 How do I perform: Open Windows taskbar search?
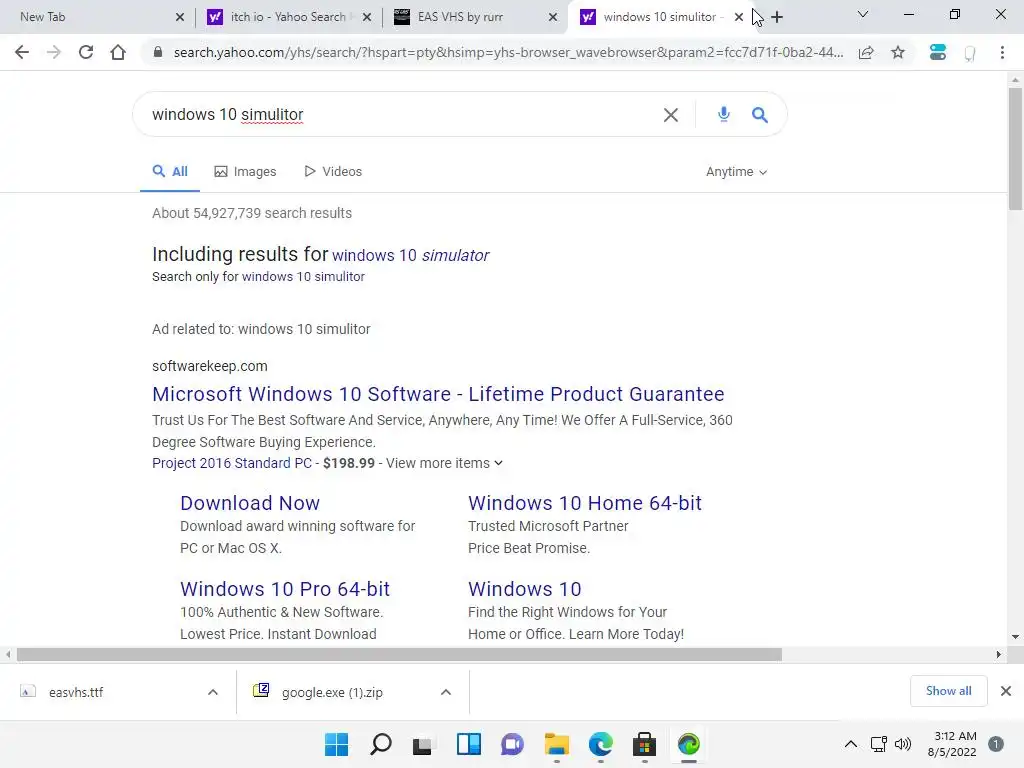point(381,744)
